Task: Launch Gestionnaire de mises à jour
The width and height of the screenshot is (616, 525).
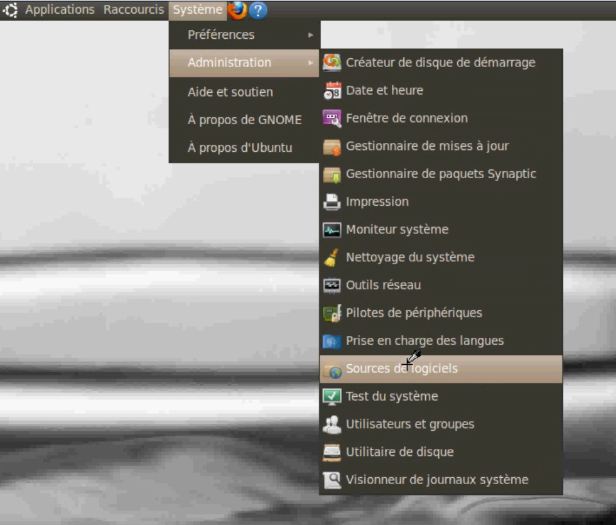Action: (x=441, y=146)
